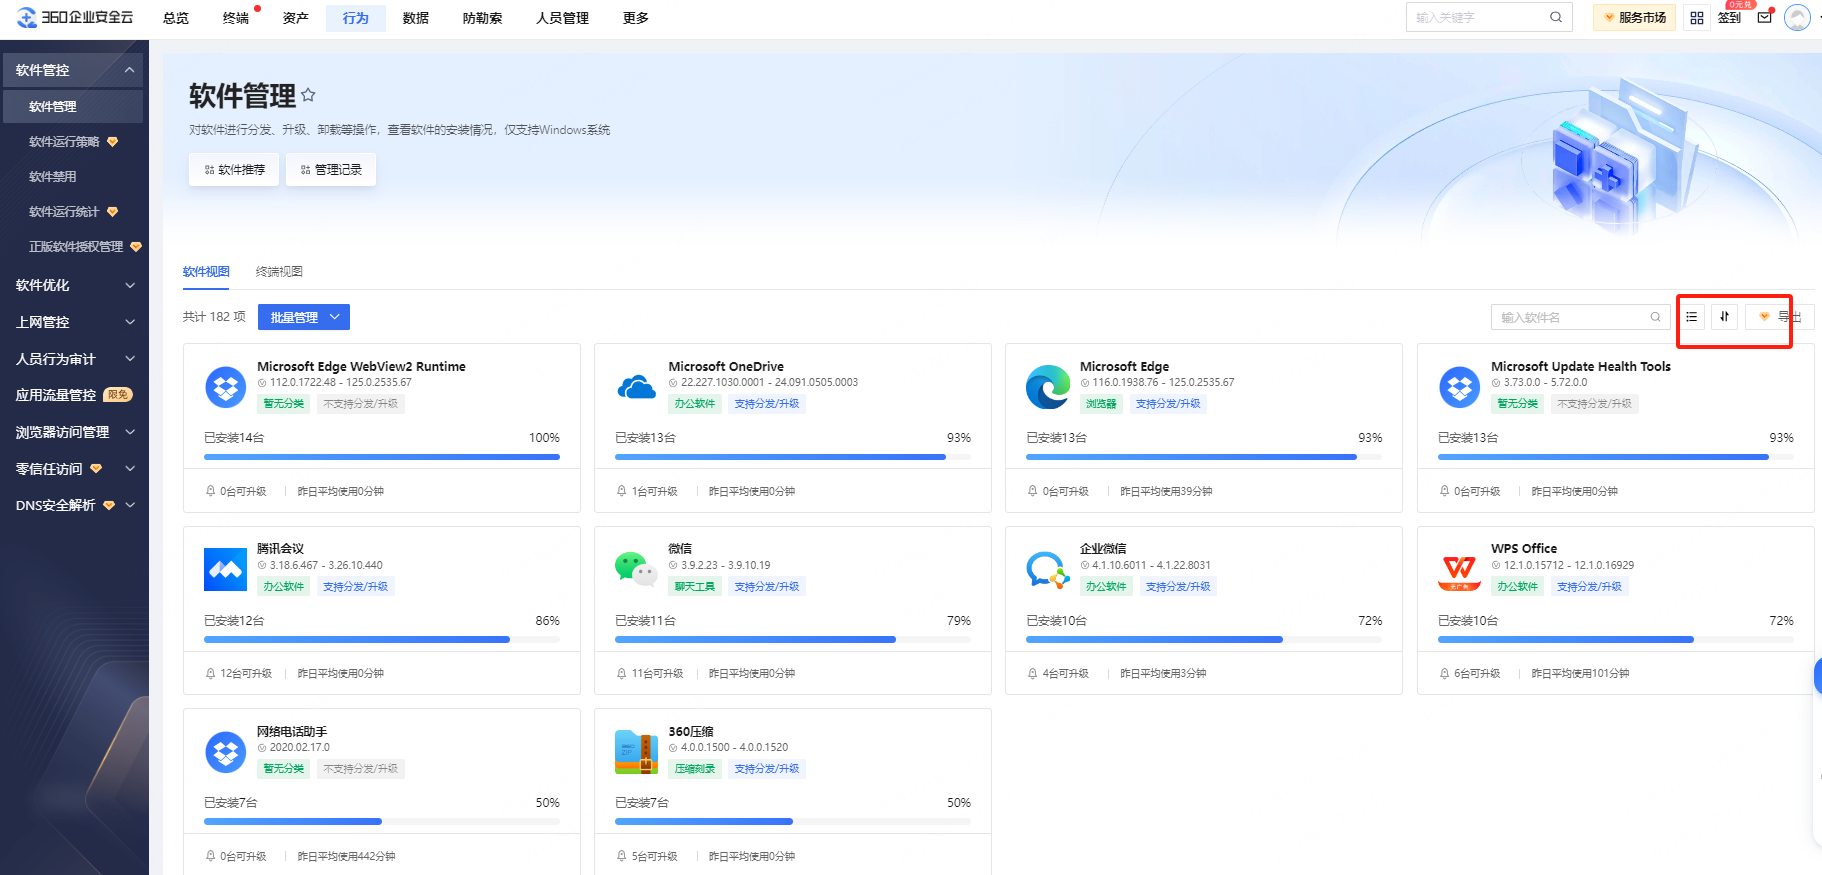1822x875 pixels.
Task: Click 360压缩 install progress bar at 50%
Action: click(793, 822)
